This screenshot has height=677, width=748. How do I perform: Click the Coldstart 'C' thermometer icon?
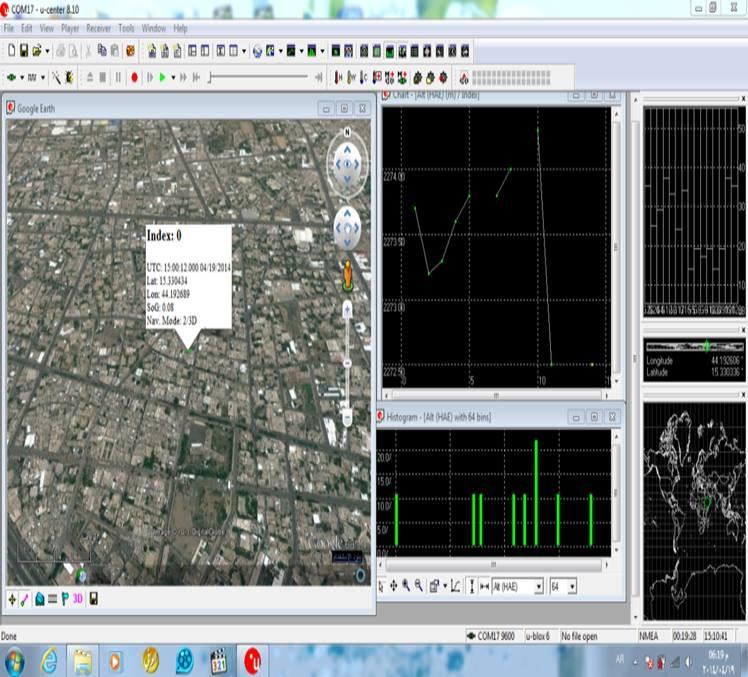(x=364, y=77)
